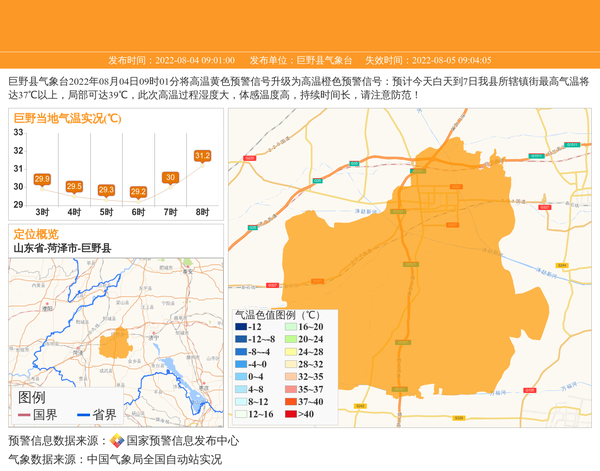
Task: Select the -12 dark blue legend swatch
Action: [x=241, y=327]
